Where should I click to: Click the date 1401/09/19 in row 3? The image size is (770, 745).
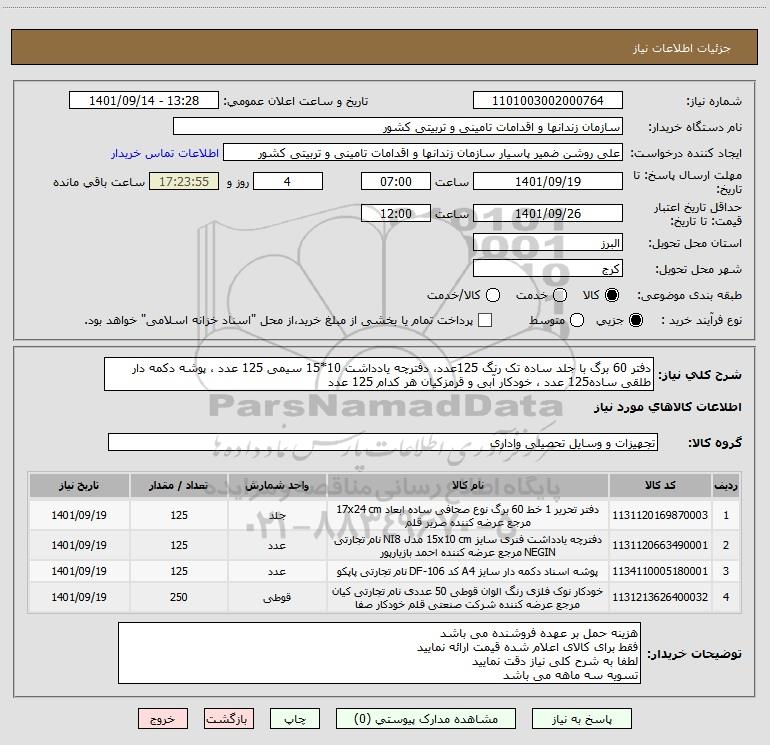coord(79,571)
